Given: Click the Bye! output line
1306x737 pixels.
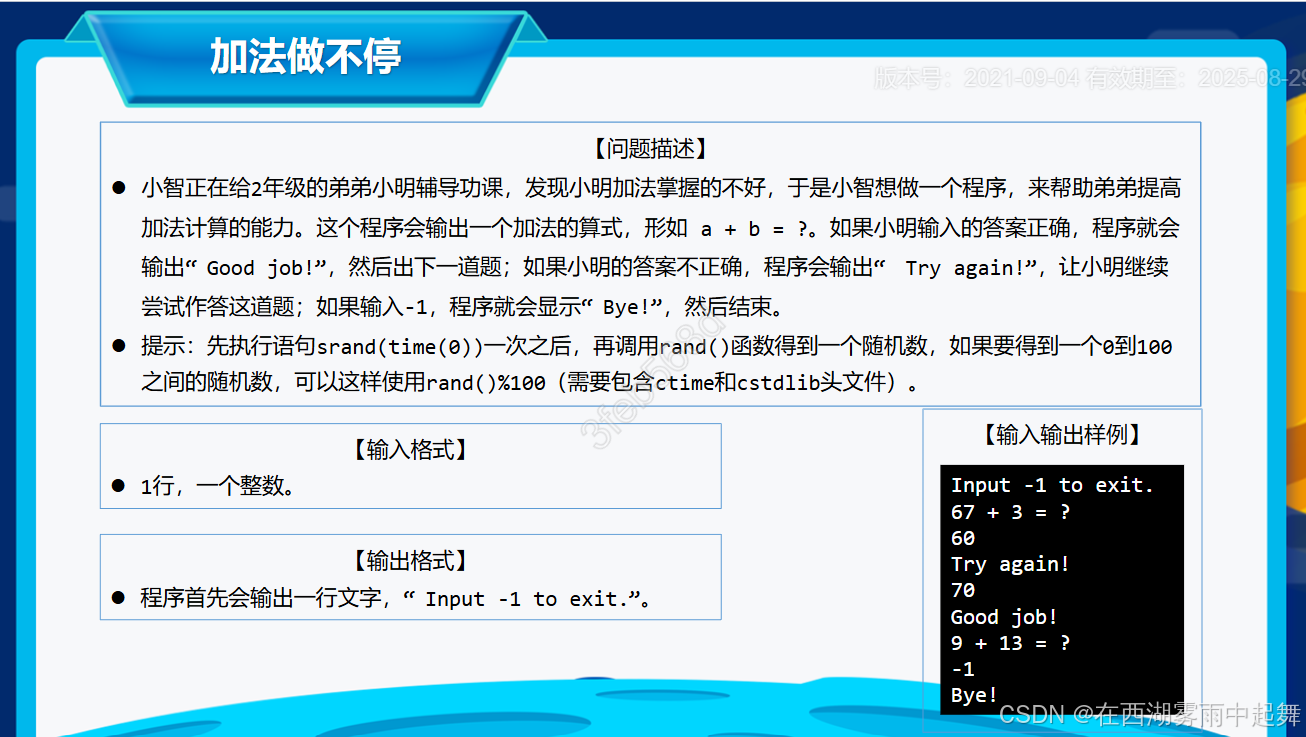Looking at the screenshot, I should 974,694.
